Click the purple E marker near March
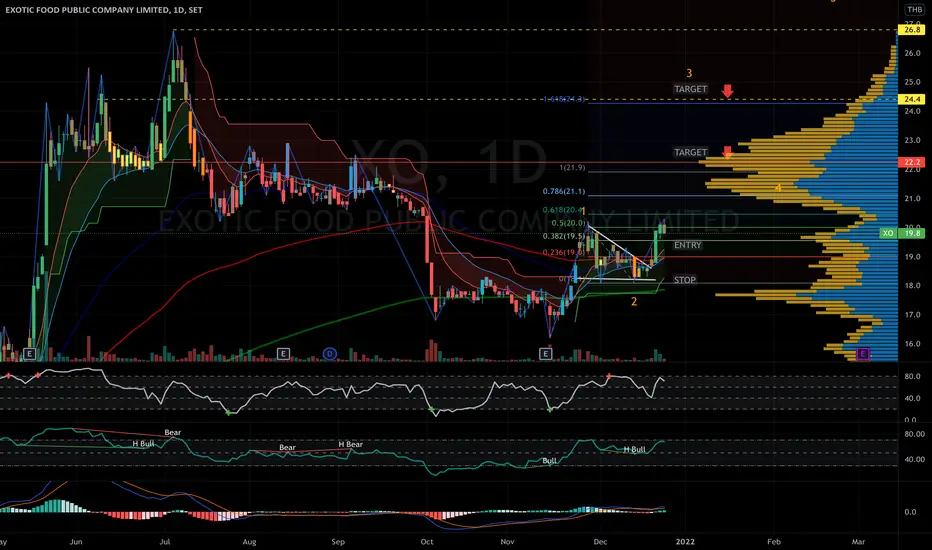The image size is (932, 550). [863, 354]
